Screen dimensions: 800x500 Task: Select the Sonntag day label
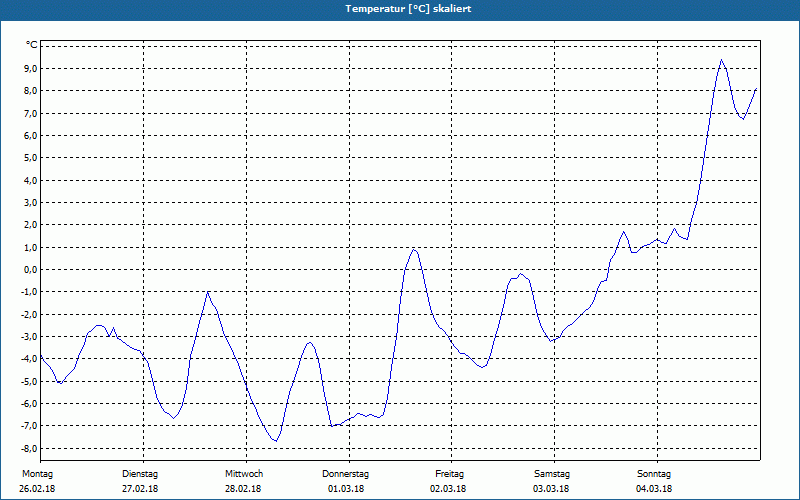(654, 474)
